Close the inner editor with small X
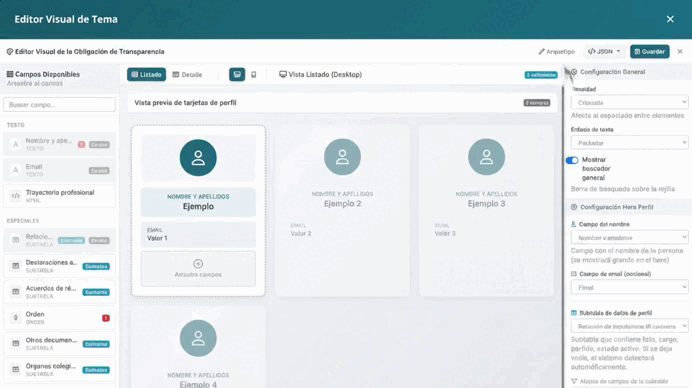Viewport: 692px width, 388px height. [x=680, y=52]
